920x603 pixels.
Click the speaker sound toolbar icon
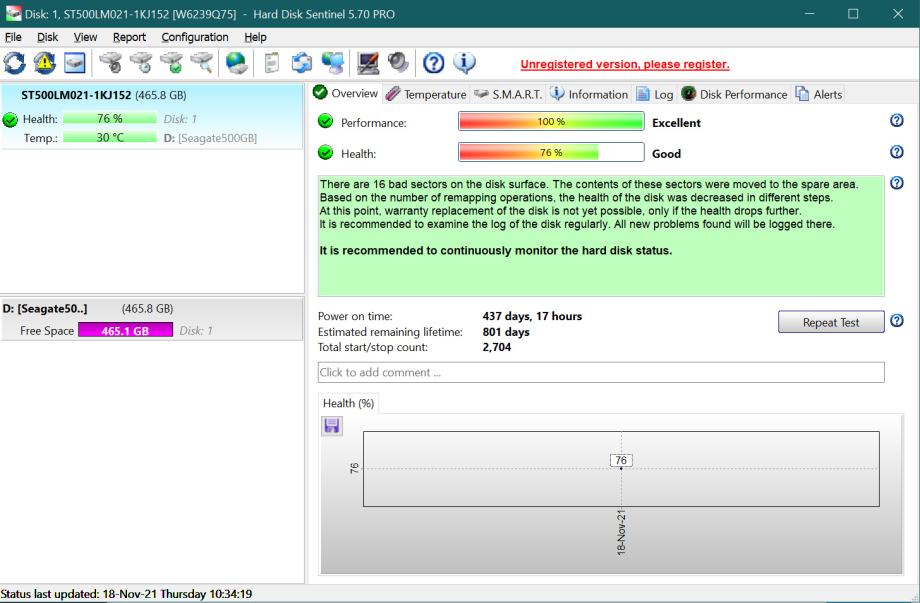(398, 63)
